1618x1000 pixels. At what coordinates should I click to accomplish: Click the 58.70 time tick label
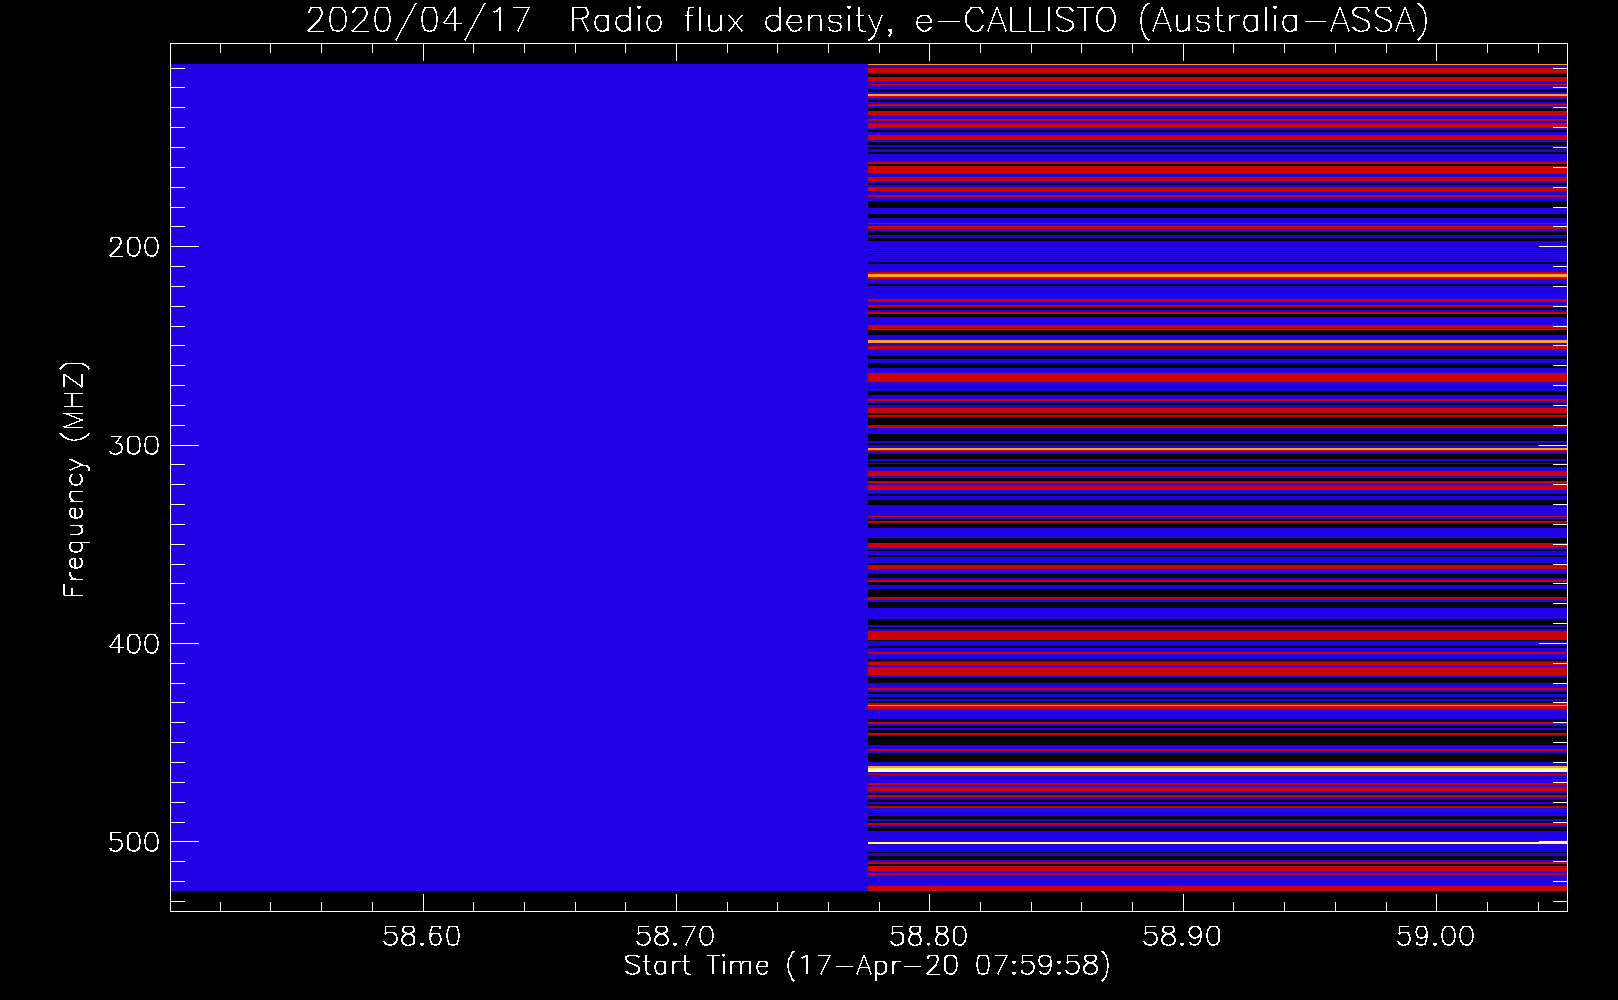click(676, 937)
